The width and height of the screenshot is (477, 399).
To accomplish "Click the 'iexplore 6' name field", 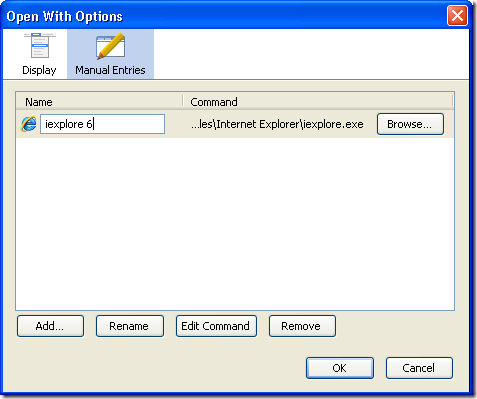I will point(102,124).
